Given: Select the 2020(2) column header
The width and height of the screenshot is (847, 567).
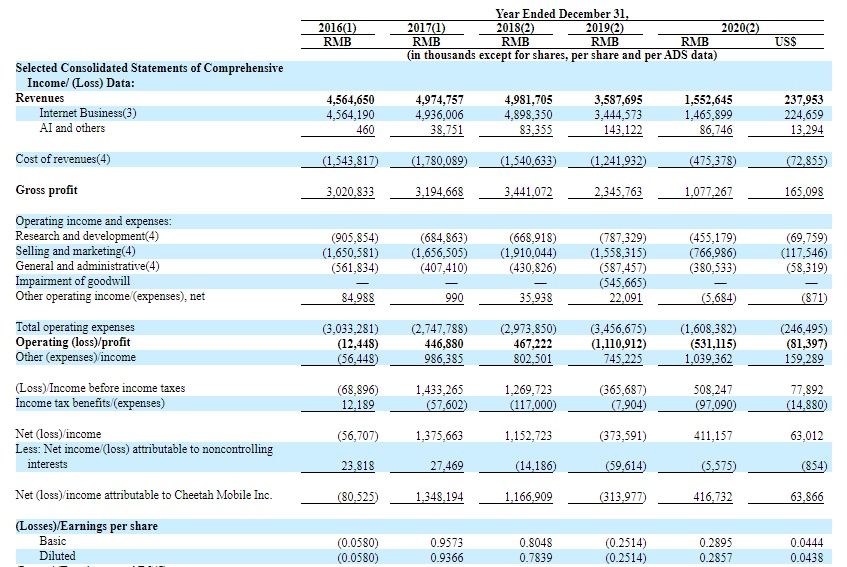Looking at the screenshot, I should pyautogui.click(x=740, y=28).
